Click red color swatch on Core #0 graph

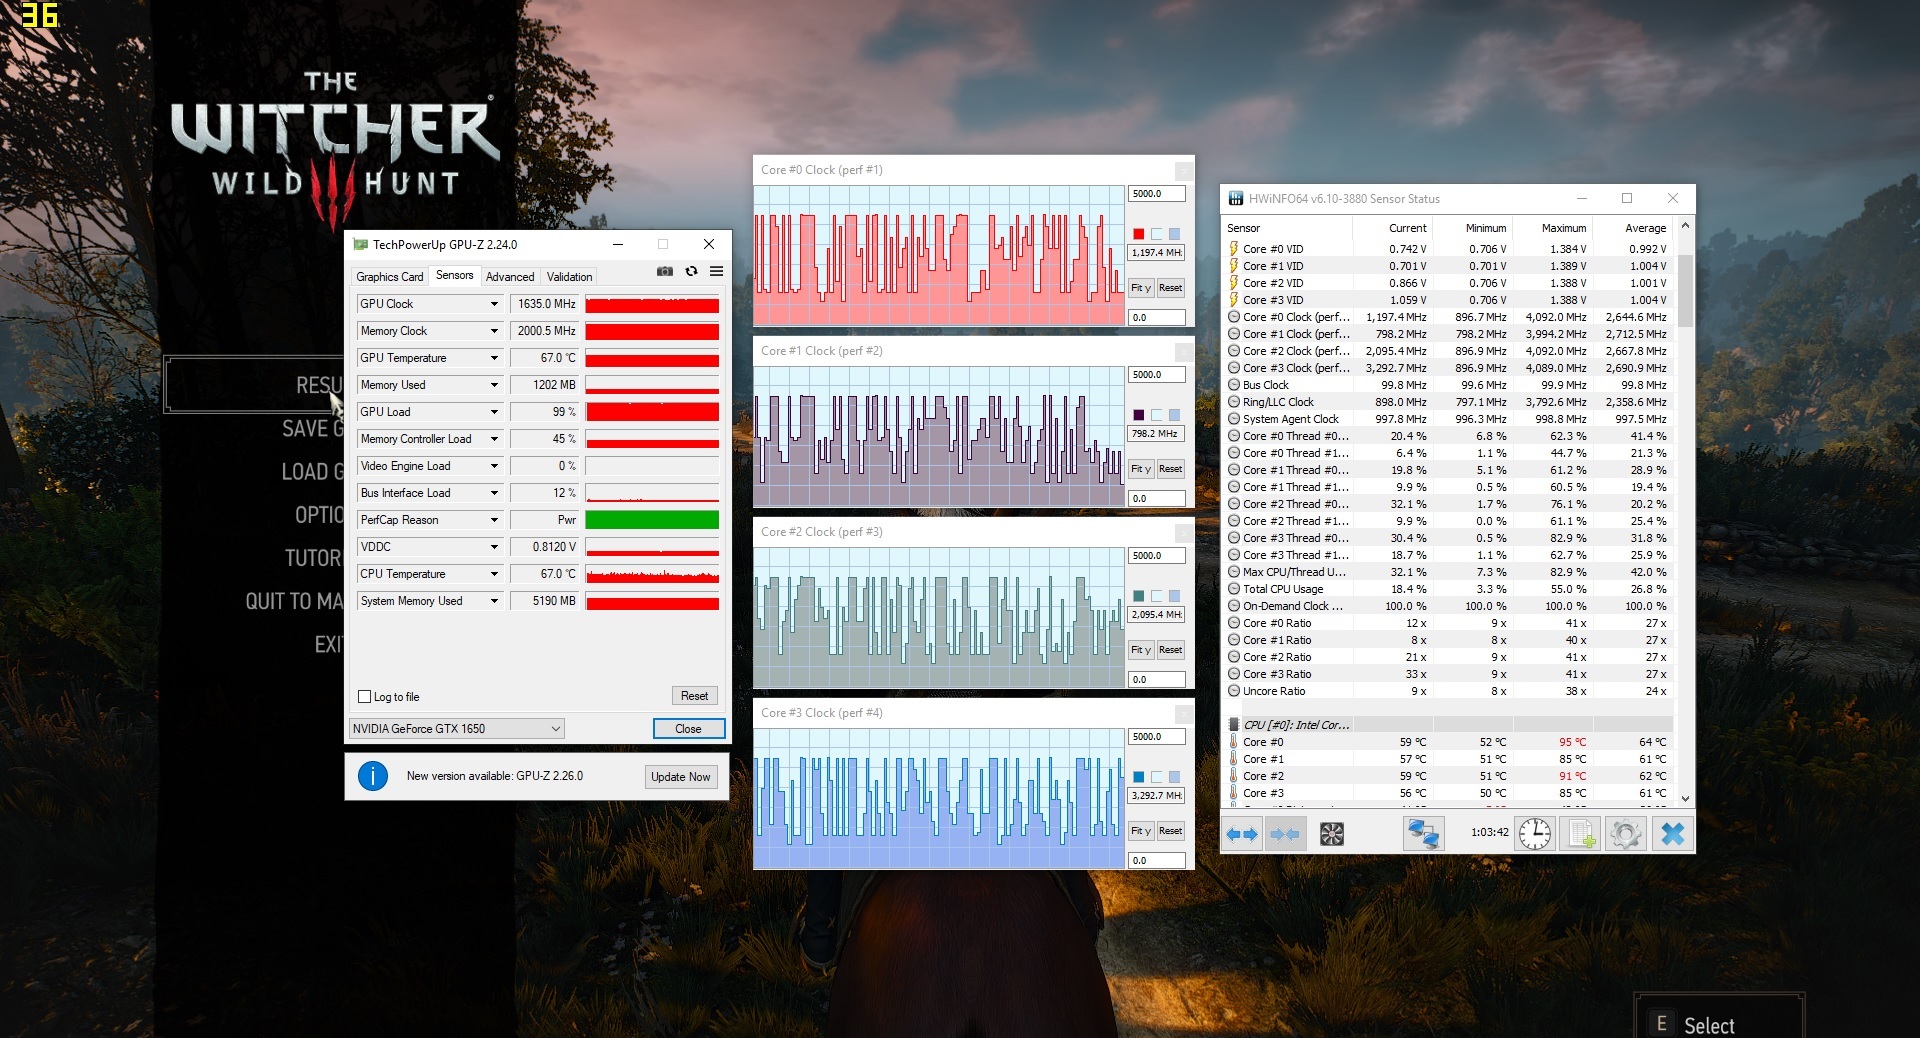(x=1138, y=234)
